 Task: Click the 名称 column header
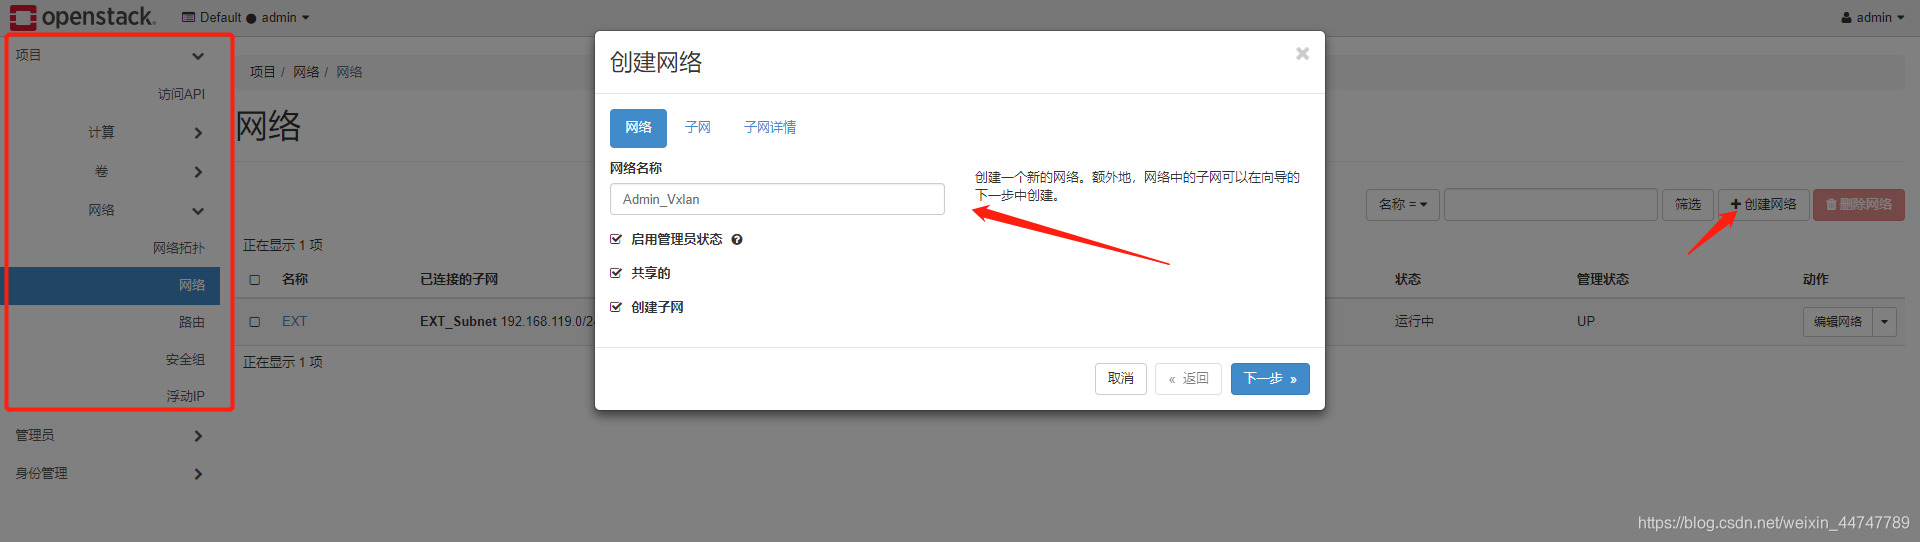(x=295, y=280)
